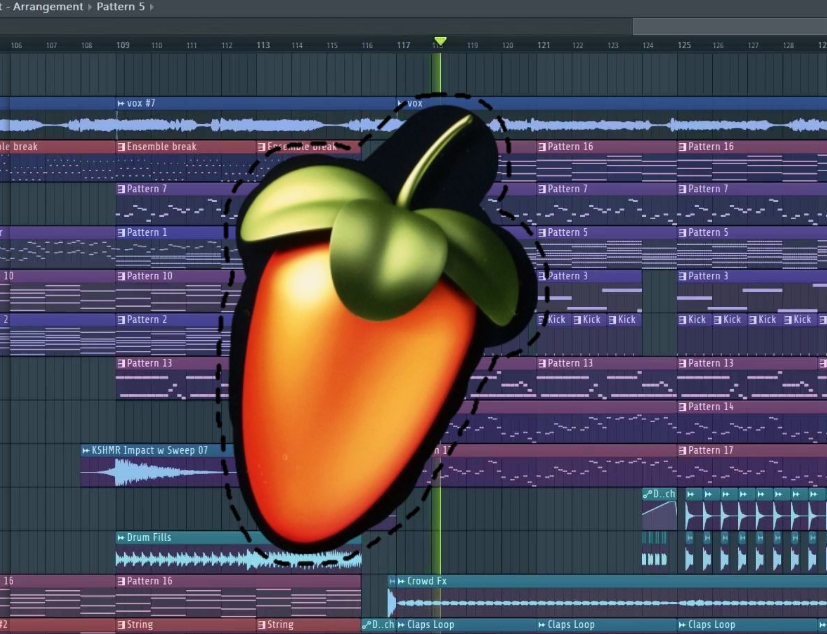
Task: Open the pattern icon of Pattern 13 at bar 109
Action: pyautogui.click(x=121, y=363)
